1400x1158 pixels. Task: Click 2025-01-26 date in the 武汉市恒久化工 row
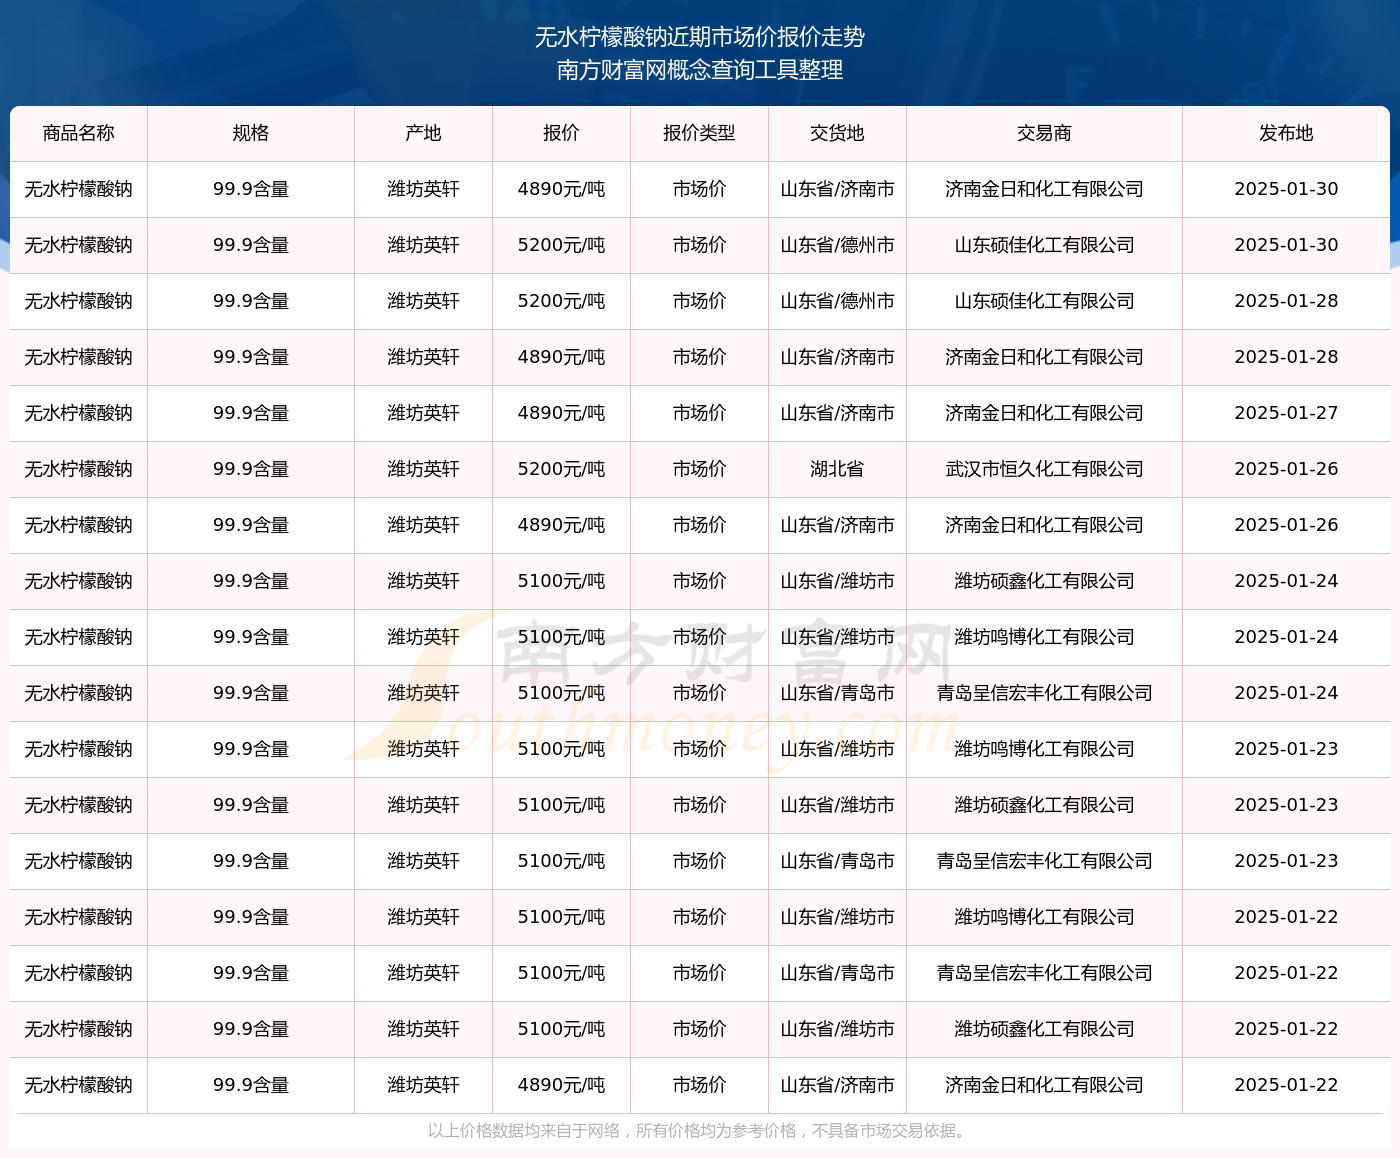pos(1286,469)
